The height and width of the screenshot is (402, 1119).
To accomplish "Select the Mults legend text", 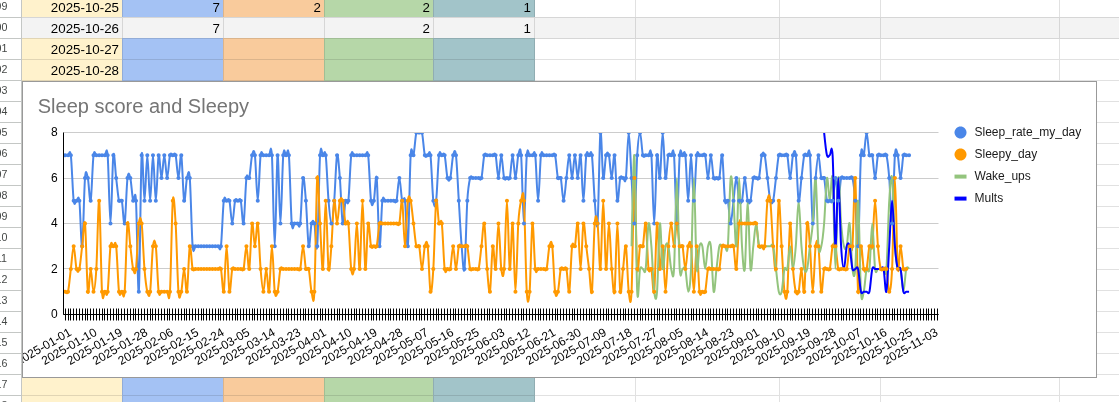I will tap(988, 198).
